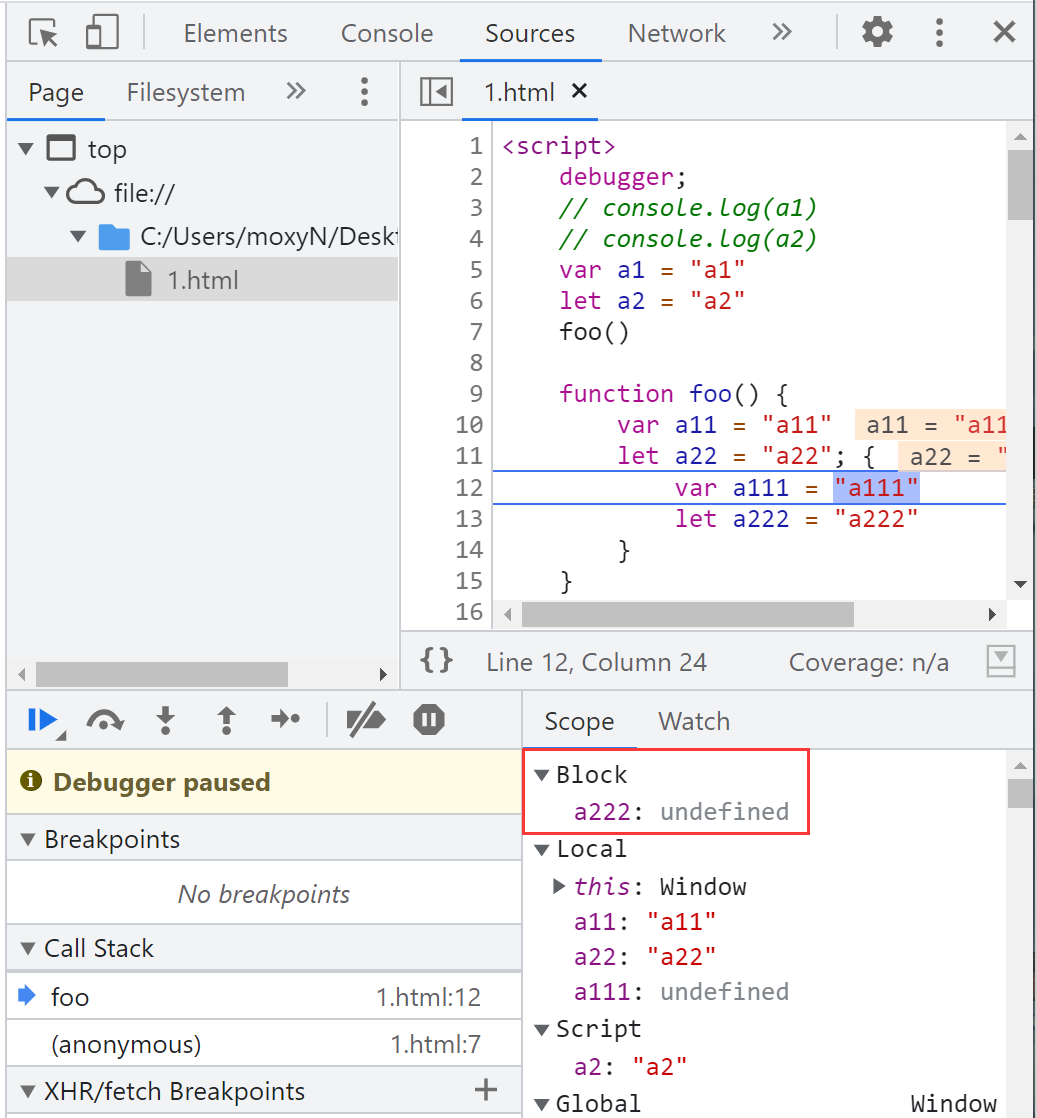Toggle deactivate breakpoints

click(365, 720)
